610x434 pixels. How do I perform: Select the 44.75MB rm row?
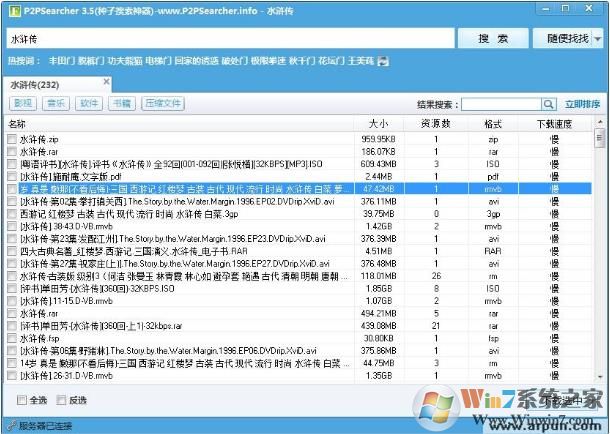coord(299,363)
